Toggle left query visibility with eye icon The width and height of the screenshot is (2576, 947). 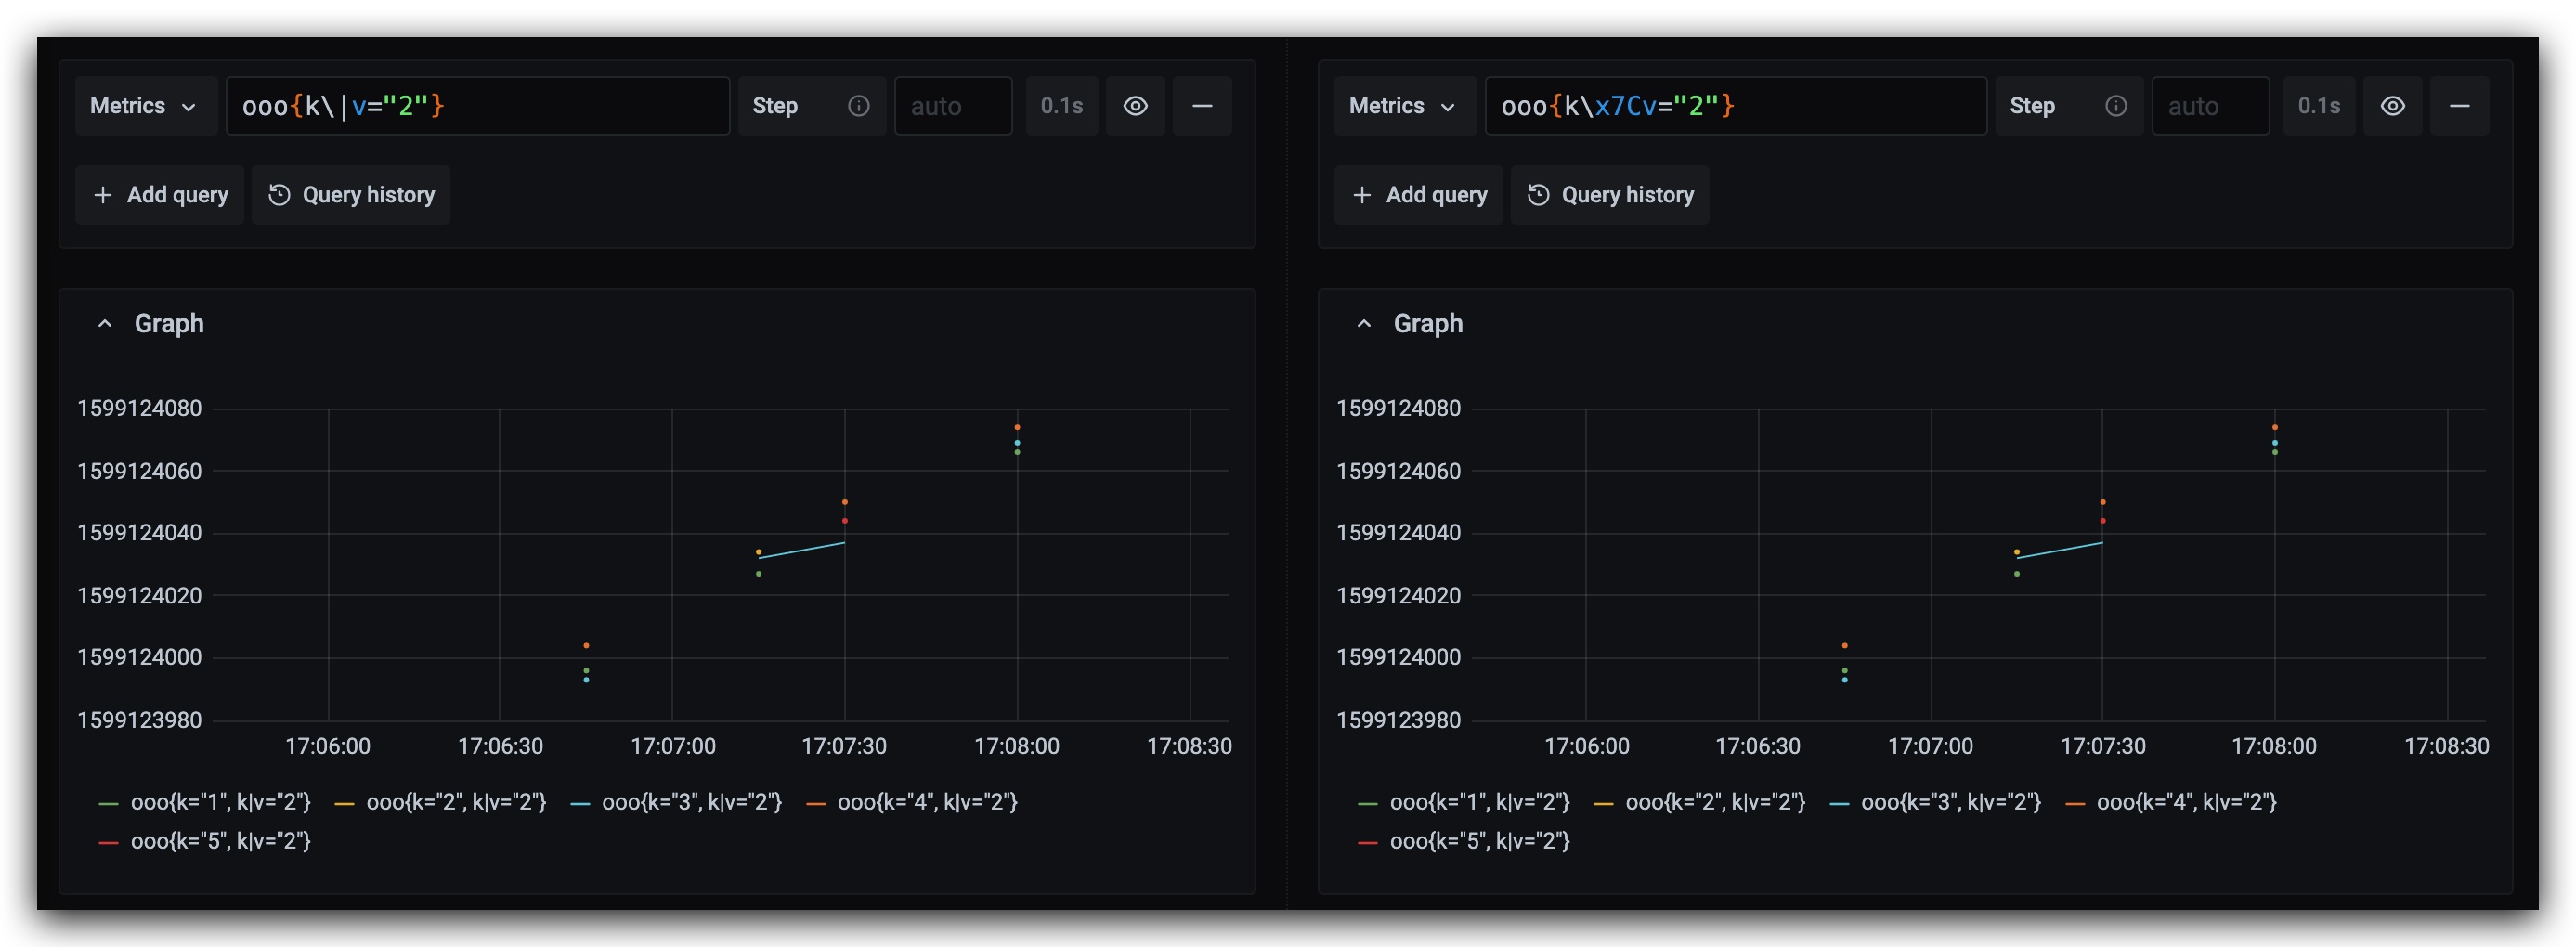click(x=1135, y=106)
